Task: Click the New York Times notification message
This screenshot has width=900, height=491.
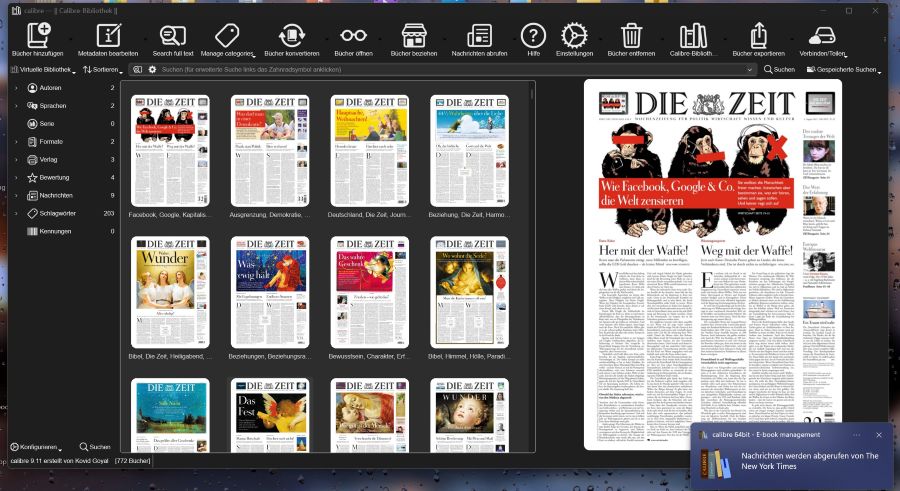Action: [x=809, y=461]
